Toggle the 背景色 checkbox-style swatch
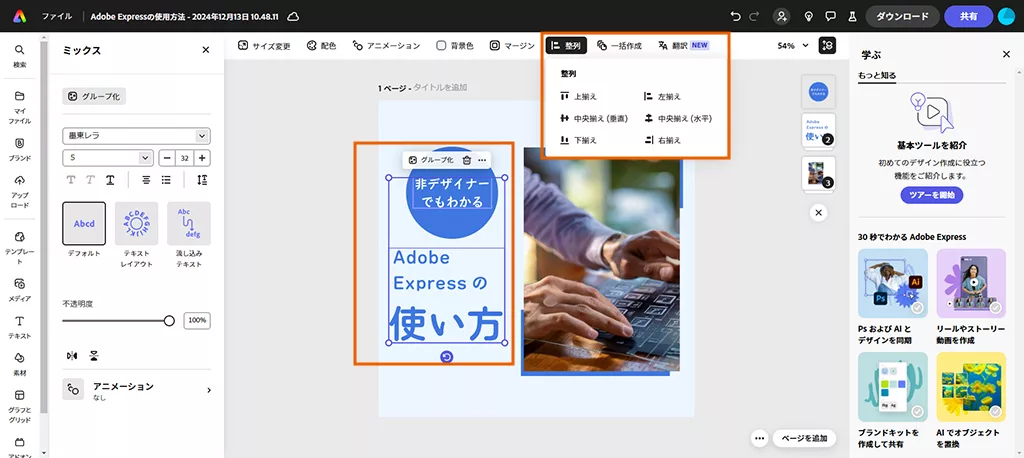The height and width of the screenshot is (458, 1024). 441,46
